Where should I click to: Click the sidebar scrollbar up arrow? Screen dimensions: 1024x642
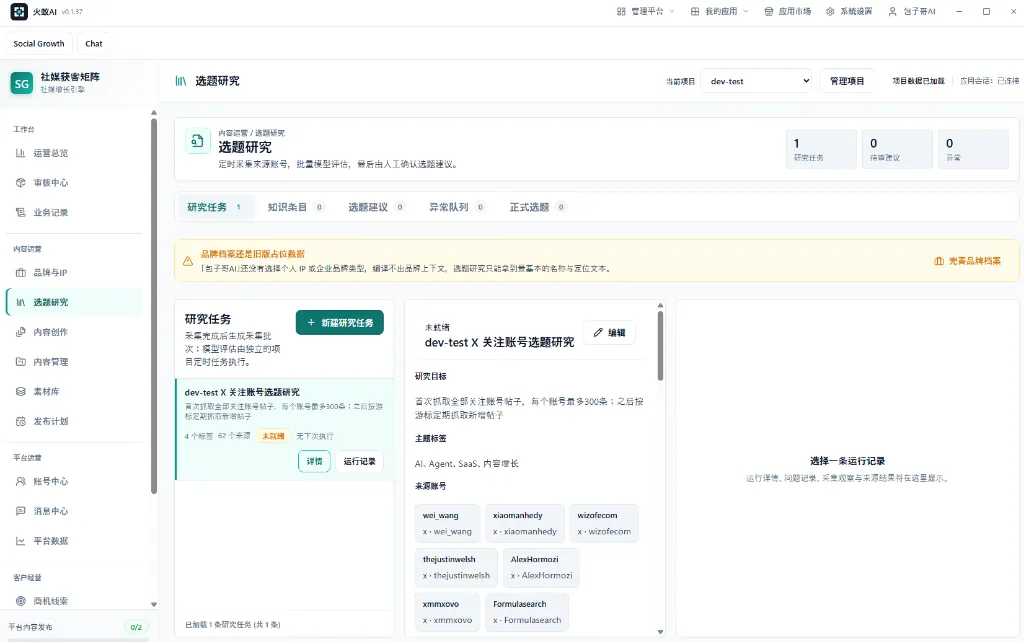[153, 113]
